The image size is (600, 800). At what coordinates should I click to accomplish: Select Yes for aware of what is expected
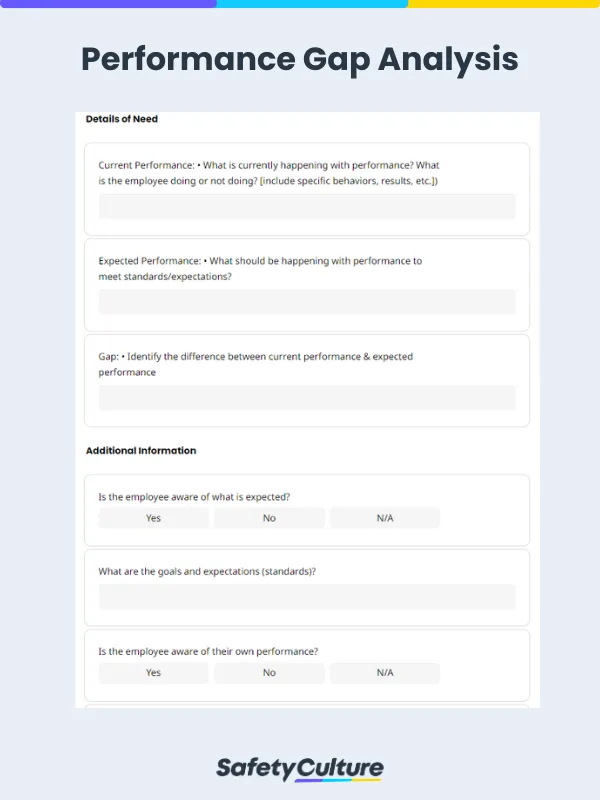click(153, 518)
